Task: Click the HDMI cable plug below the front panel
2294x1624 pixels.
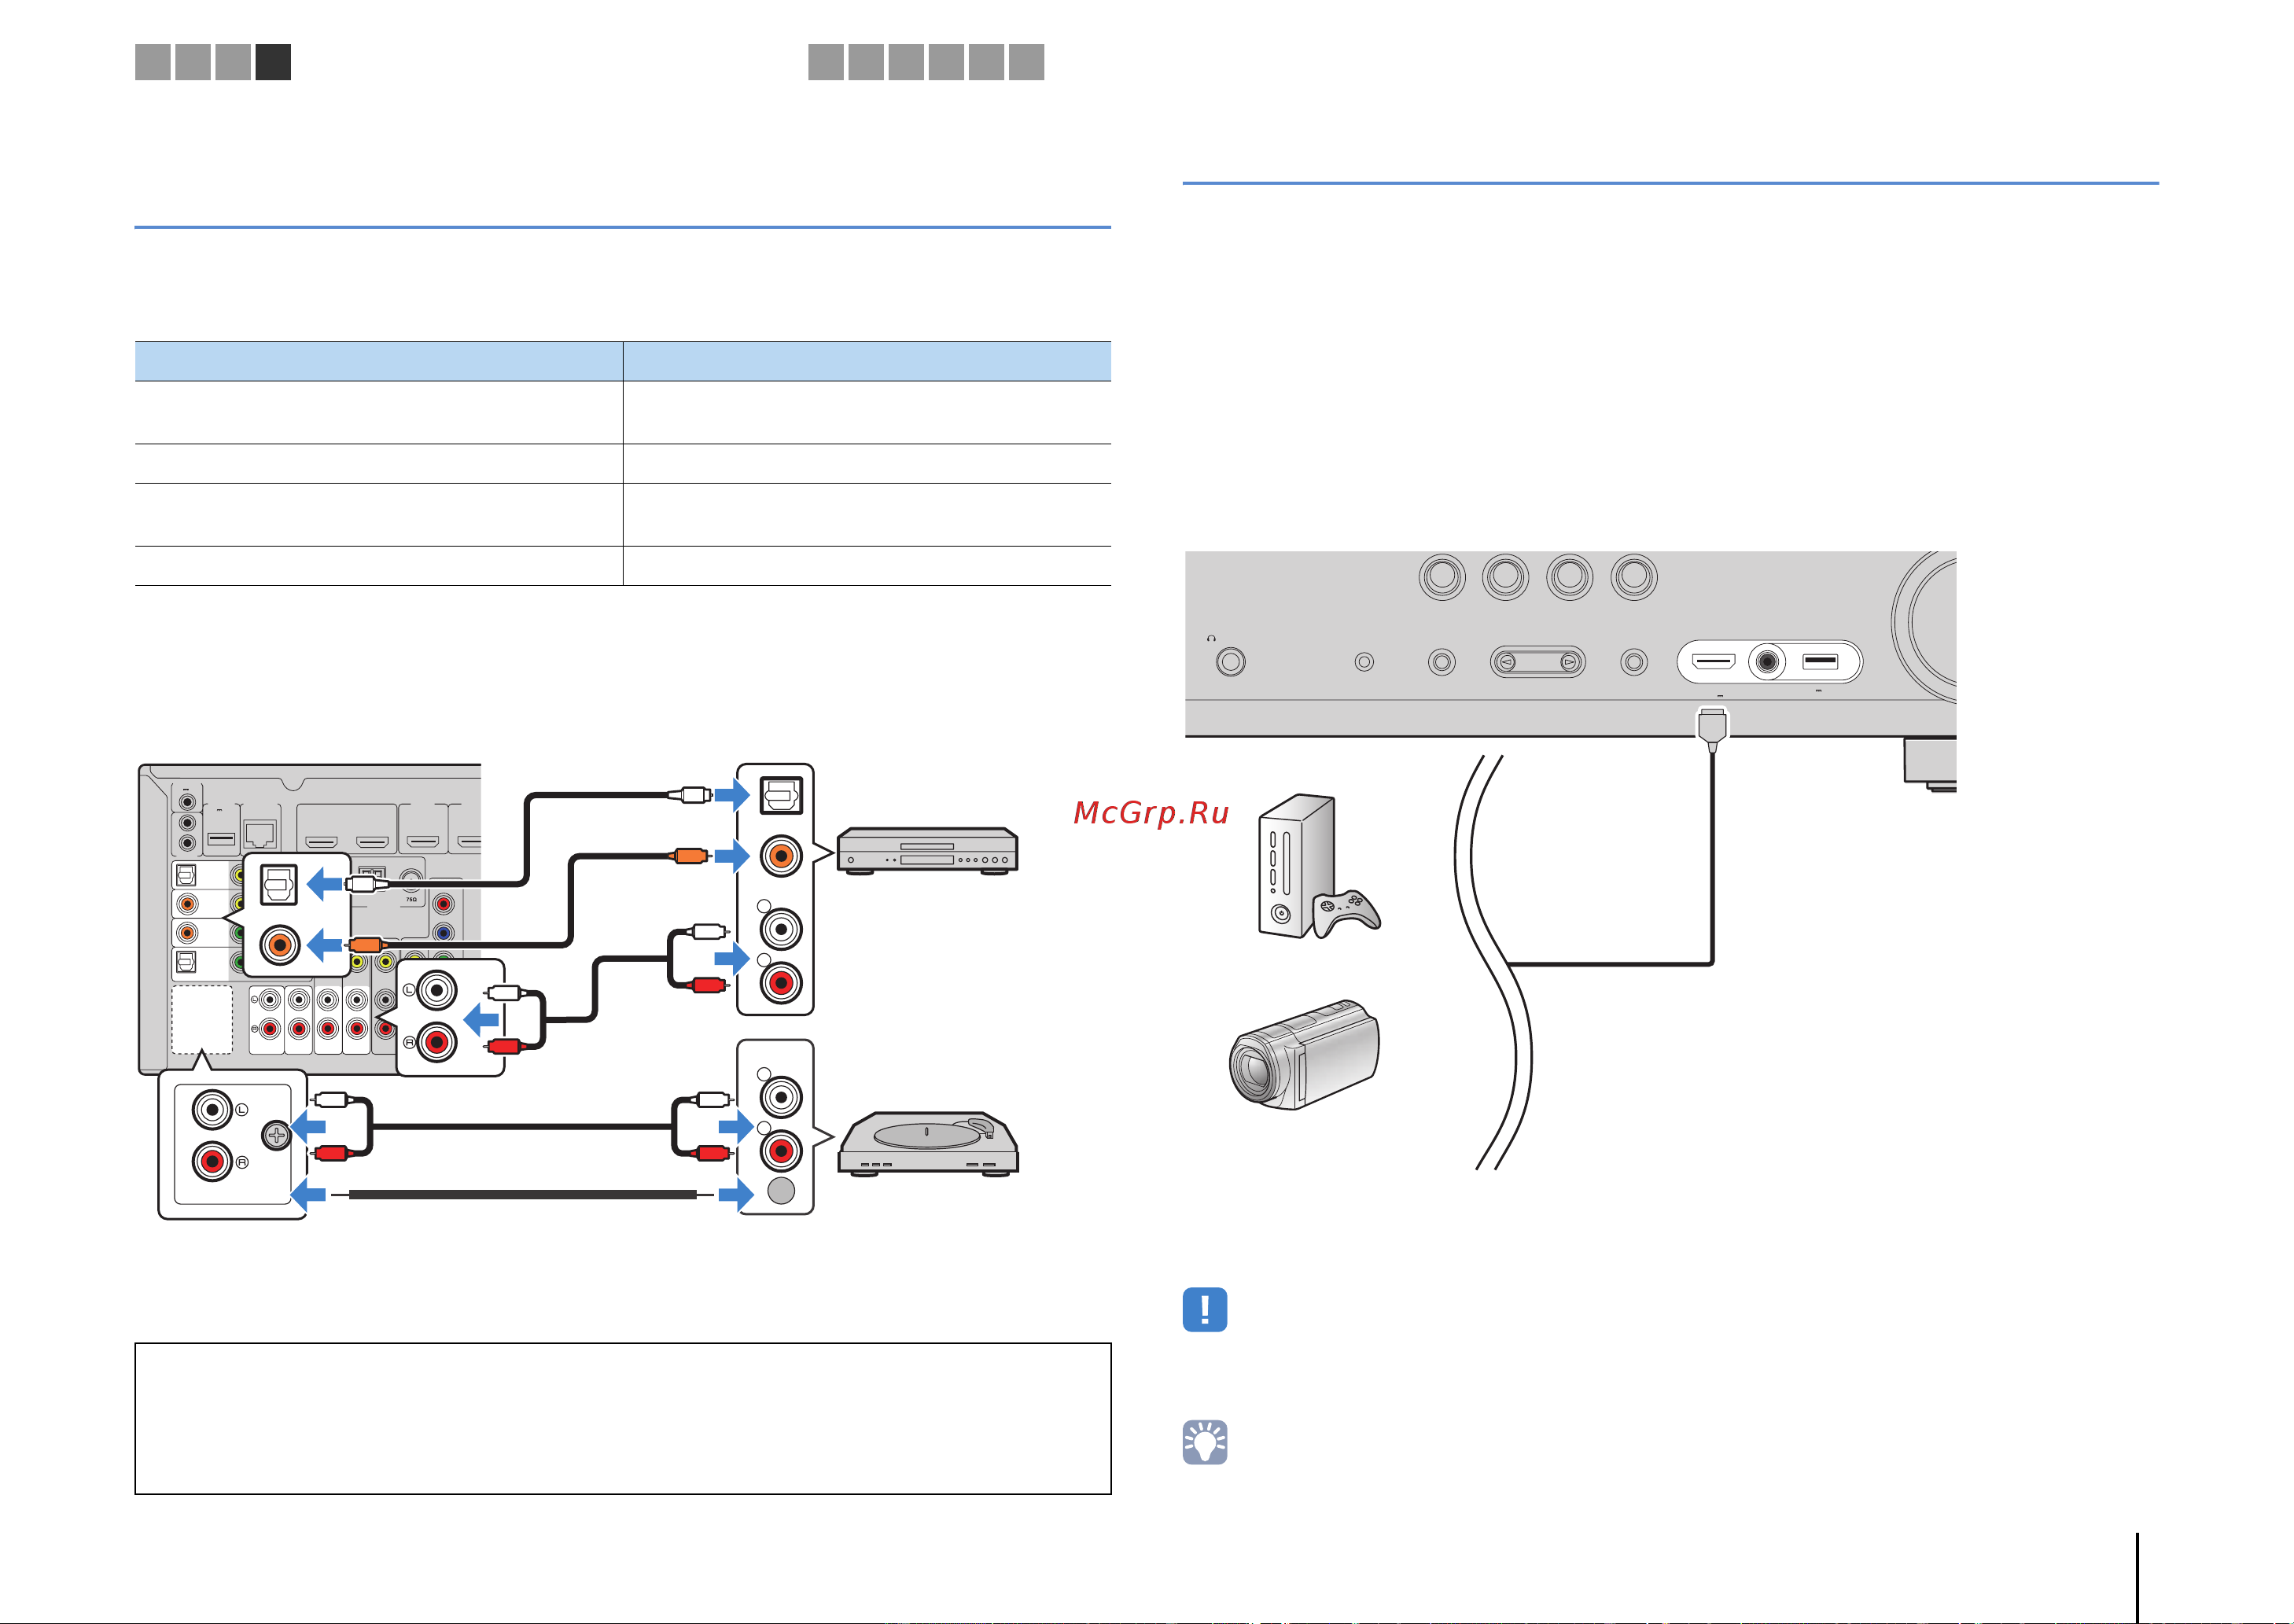Action: [1712, 730]
